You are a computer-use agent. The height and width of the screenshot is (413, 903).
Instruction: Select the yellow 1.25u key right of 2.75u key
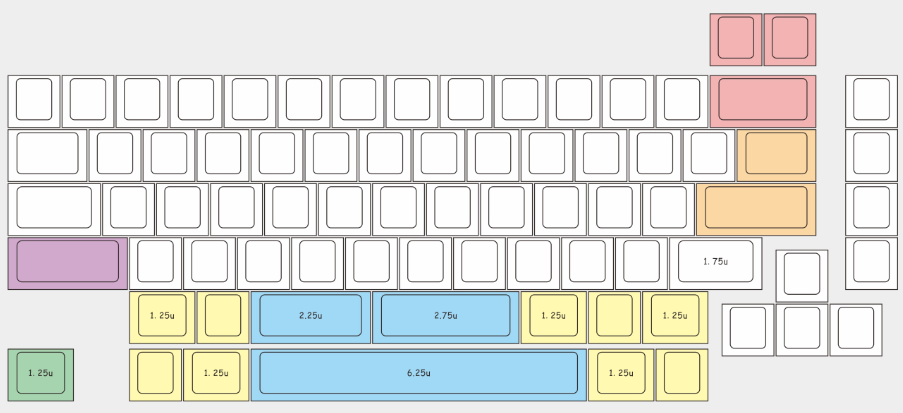(x=553, y=317)
